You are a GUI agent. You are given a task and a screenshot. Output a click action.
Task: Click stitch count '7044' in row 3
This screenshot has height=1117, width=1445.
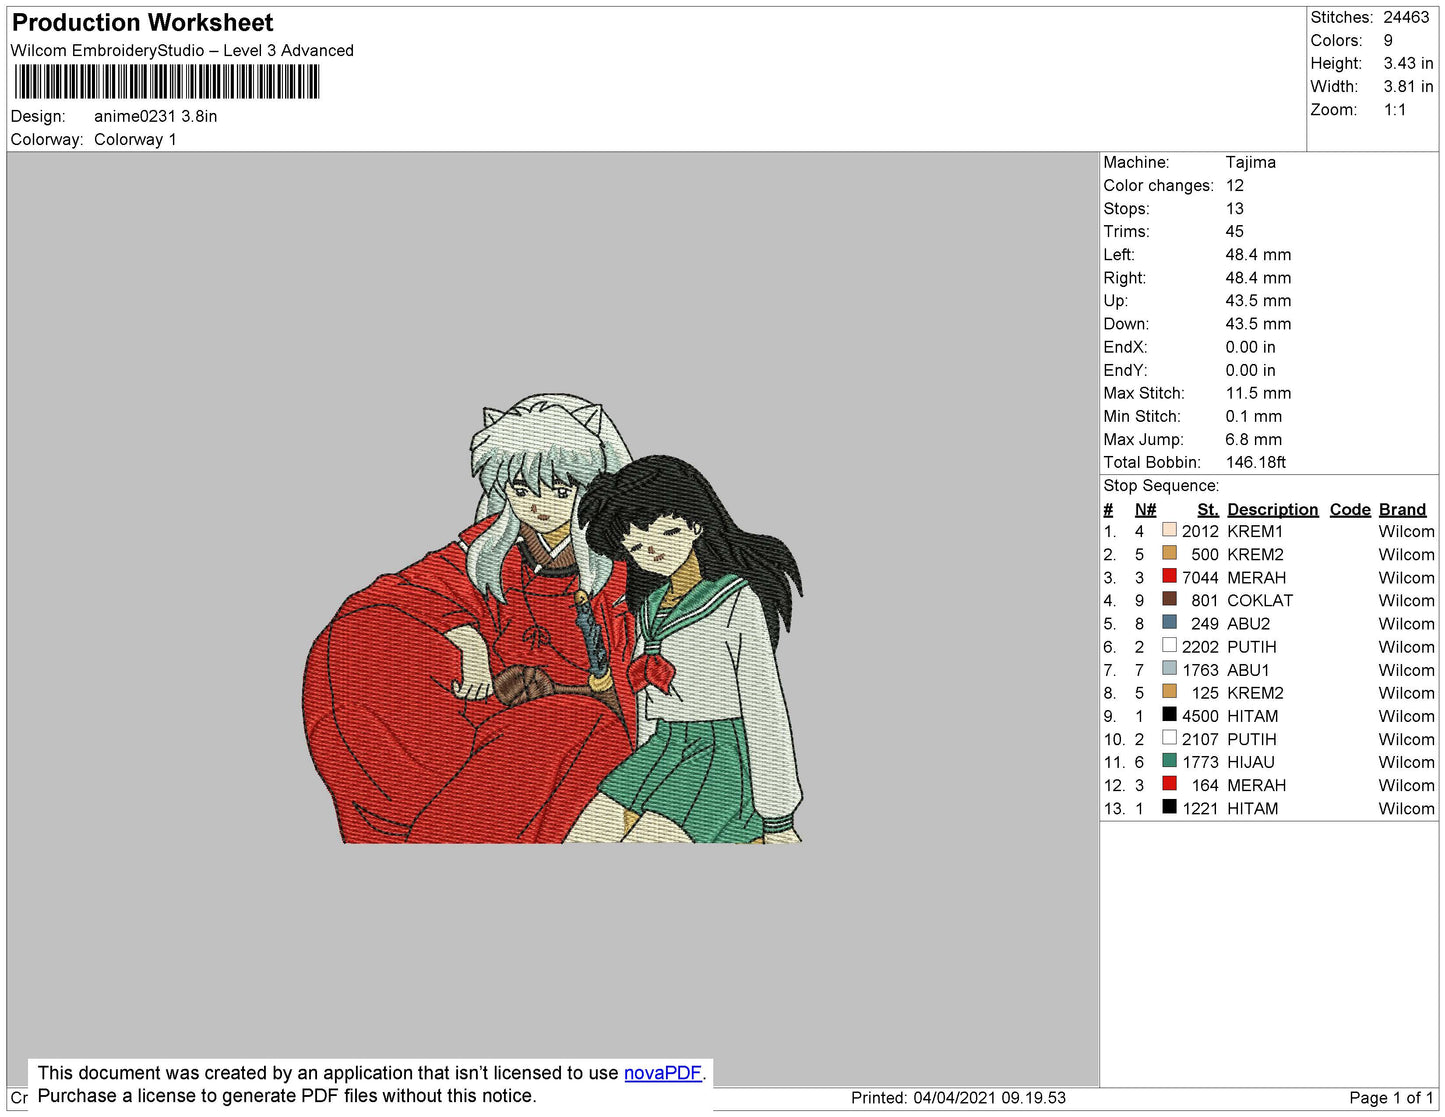(1200, 577)
